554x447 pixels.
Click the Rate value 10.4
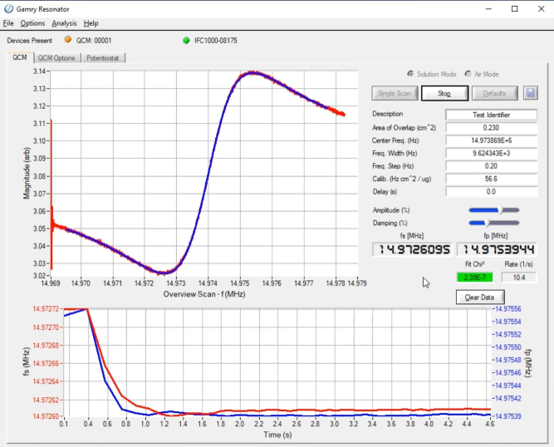pos(519,277)
